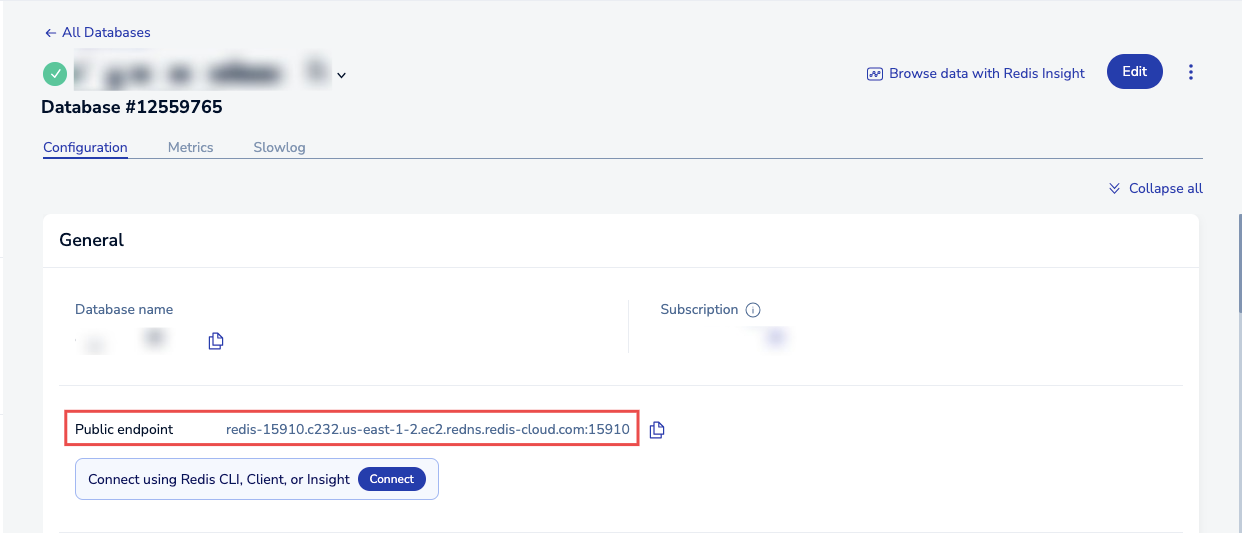This screenshot has width=1242, height=533.
Task: Open the Slowlog tab
Action: (x=279, y=147)
